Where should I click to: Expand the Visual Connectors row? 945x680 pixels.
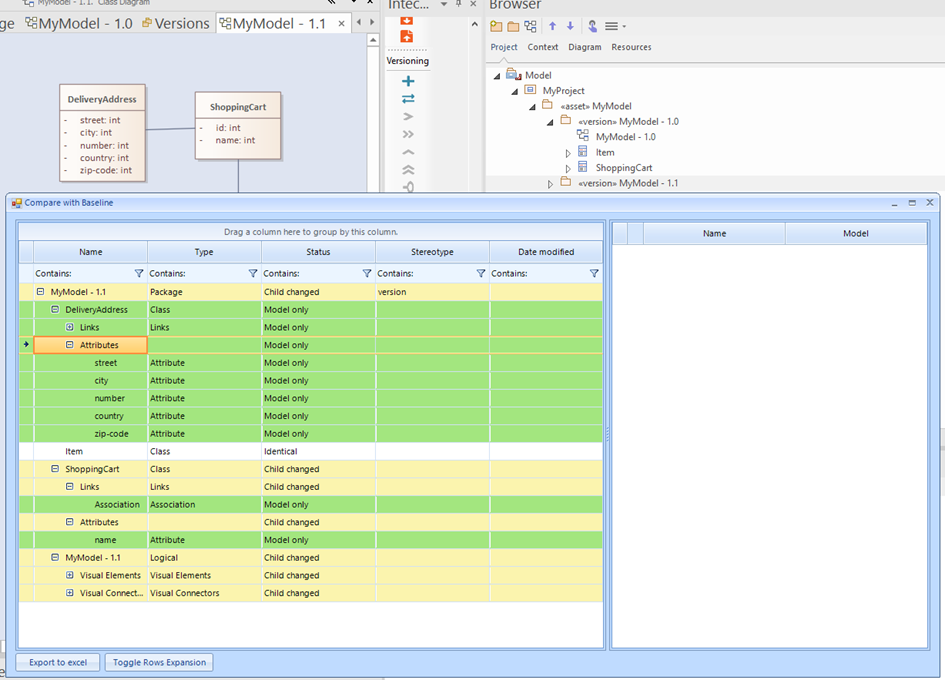click(x=69, y=593)
